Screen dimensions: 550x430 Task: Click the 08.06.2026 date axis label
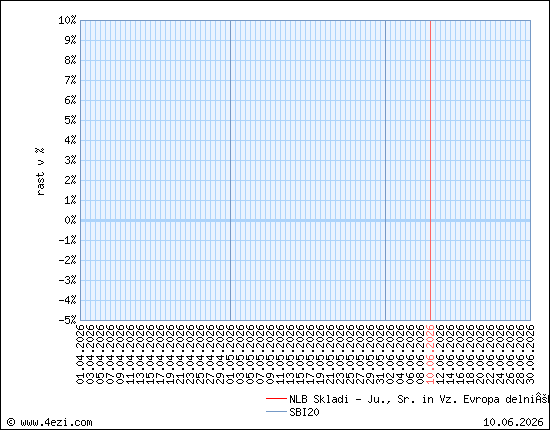pos(421,354)
